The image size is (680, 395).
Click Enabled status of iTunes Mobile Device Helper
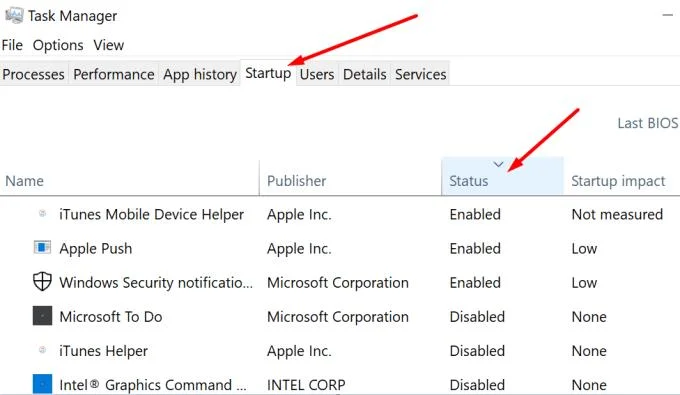click(x=475, y=214)
